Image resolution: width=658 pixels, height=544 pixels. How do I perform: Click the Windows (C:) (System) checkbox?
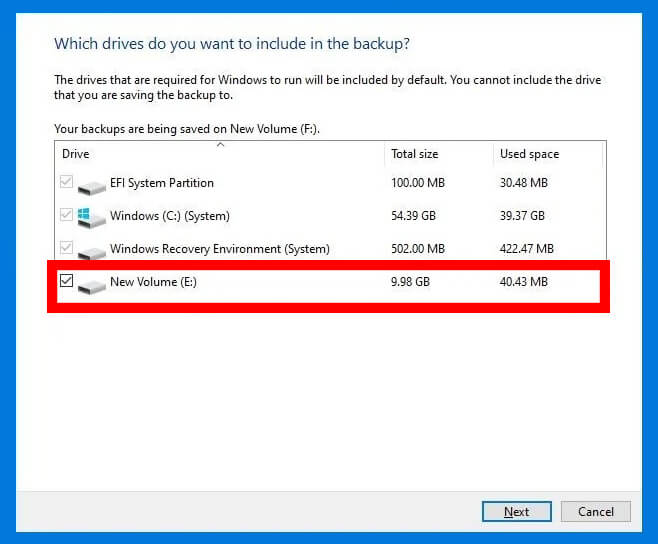pos(66,214)
